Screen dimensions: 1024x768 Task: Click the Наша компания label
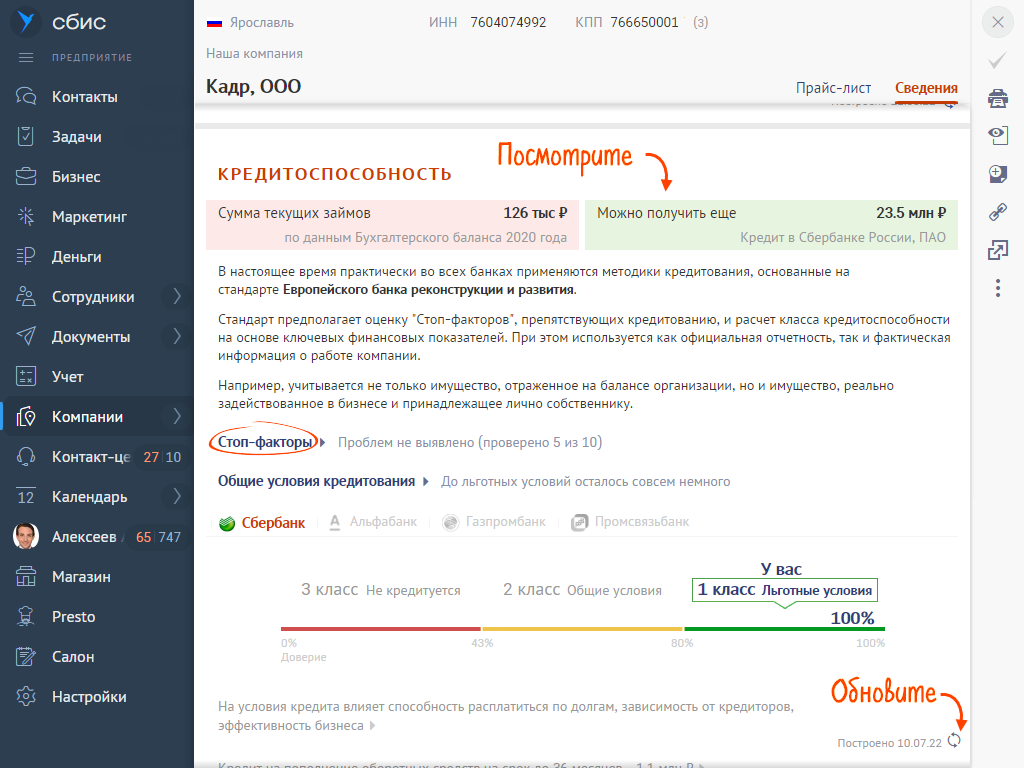tap(255, 54)
